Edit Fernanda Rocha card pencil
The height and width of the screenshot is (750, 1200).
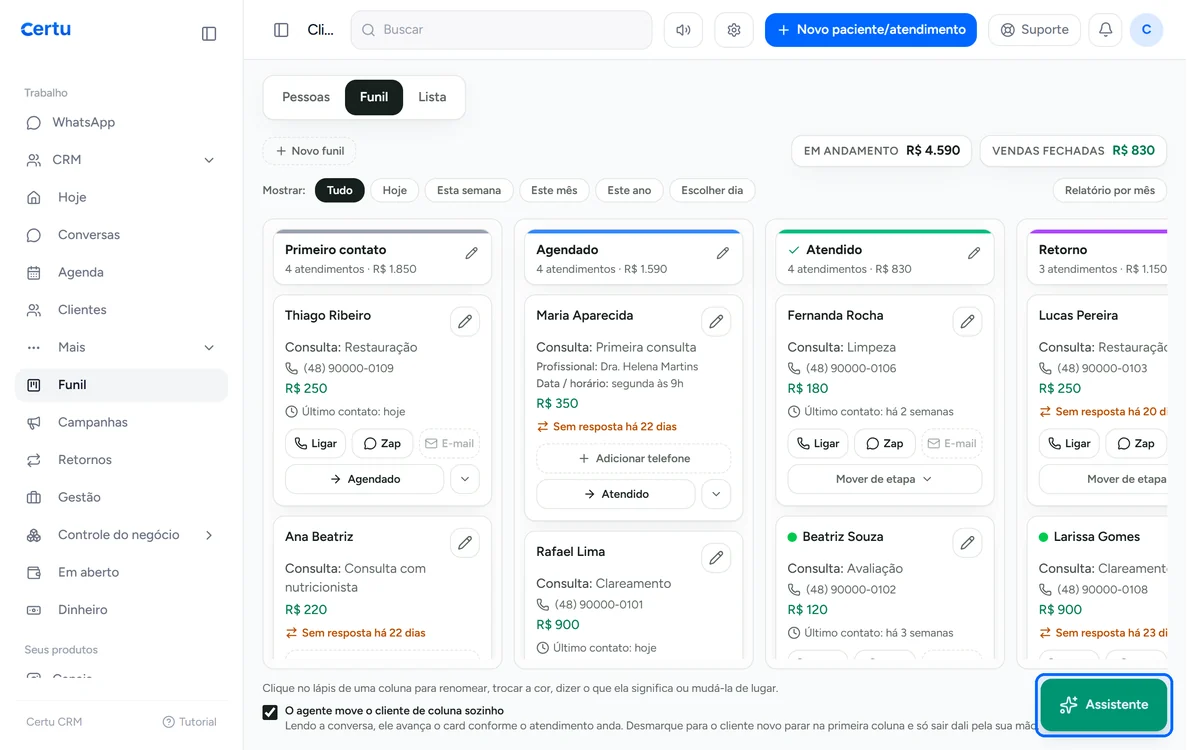pyautogui.click(x=966, y=322)
